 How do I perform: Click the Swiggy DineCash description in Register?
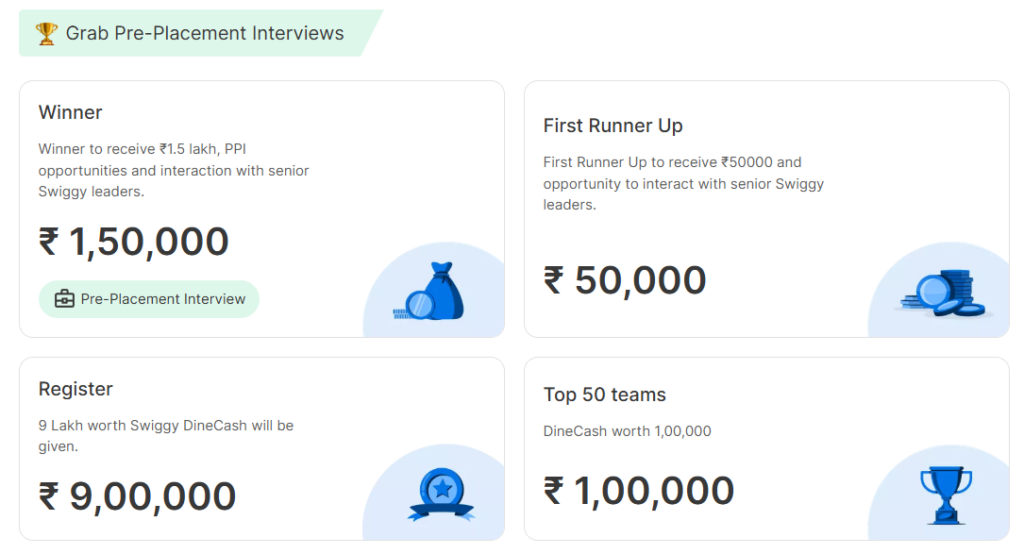click(166, 435)
